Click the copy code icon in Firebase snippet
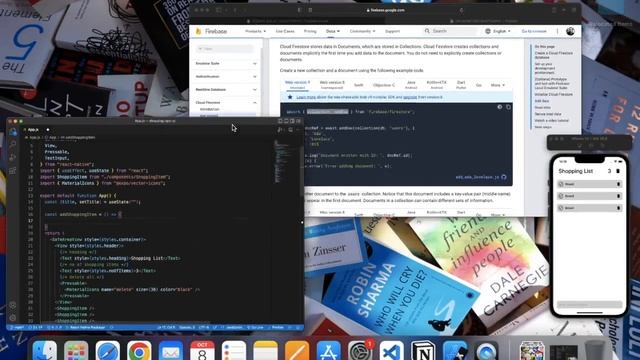Viewport: 640px width, 360px height. pyautogui.click(x=508, y=107)
